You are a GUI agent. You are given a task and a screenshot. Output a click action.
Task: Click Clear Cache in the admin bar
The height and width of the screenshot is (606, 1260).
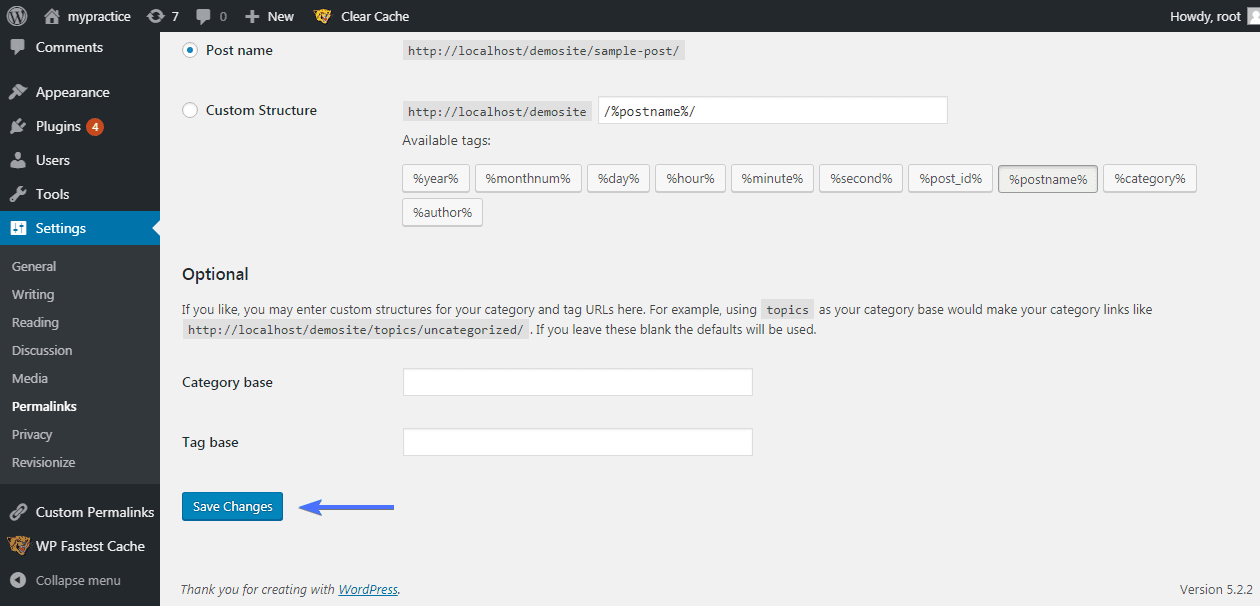point(375,16)
